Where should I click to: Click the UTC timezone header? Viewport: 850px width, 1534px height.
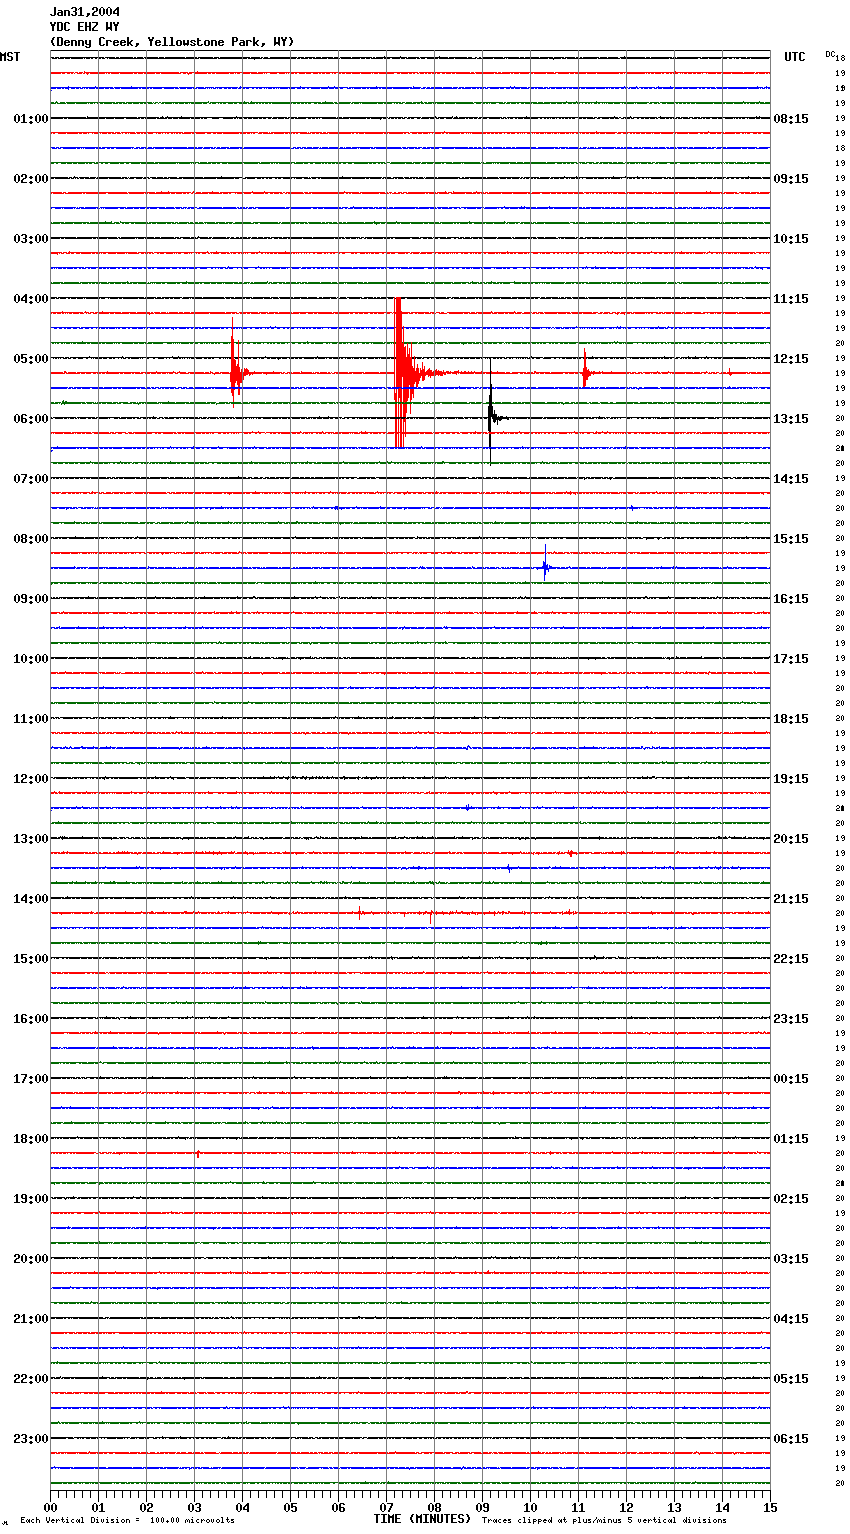[795, 57]
